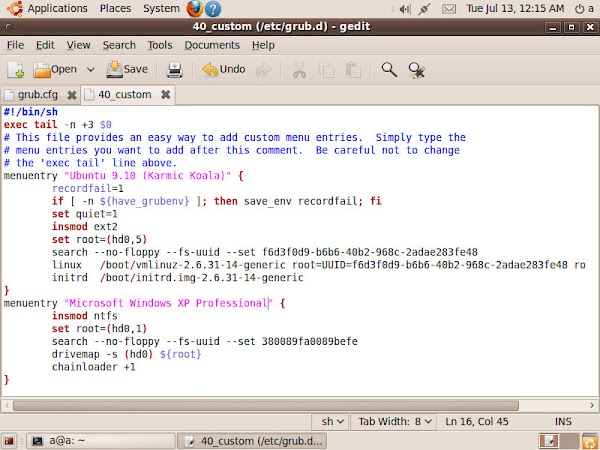Image resolution: width=600 pixels, height=450 pixels.
Task: Open the File menu
Action: coord(15,45)
